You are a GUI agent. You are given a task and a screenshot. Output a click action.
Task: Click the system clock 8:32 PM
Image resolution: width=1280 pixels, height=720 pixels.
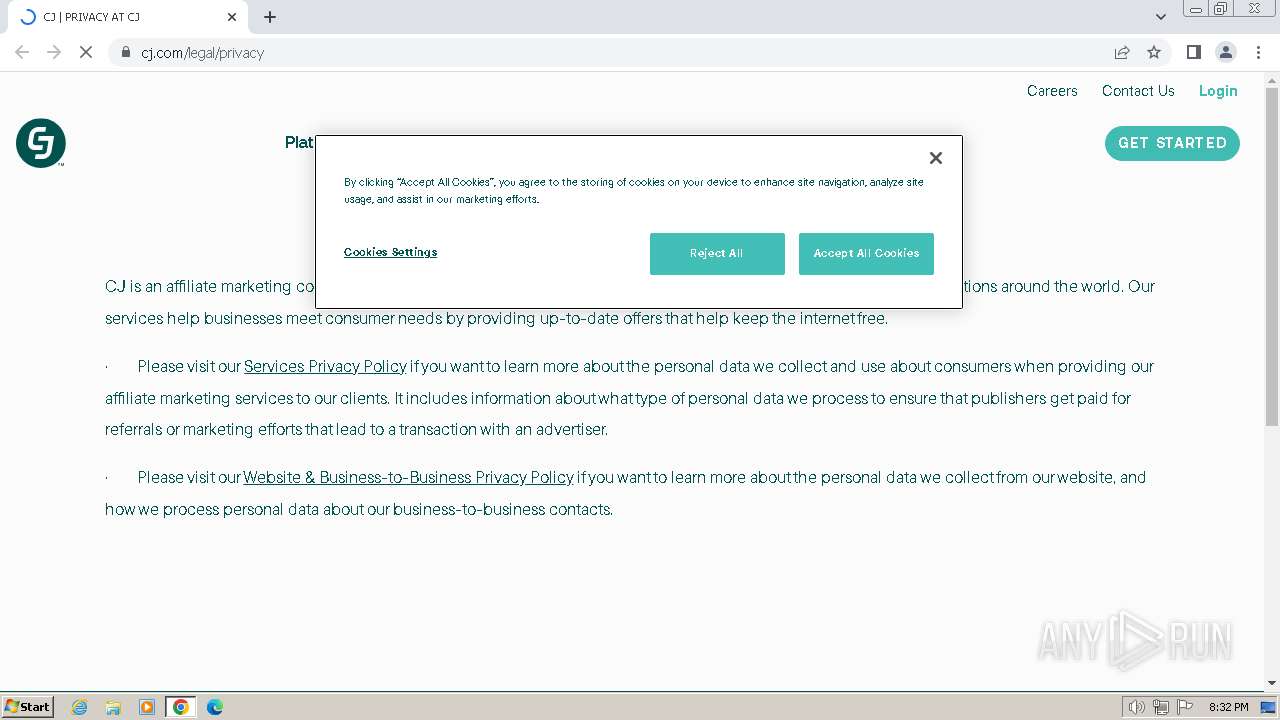(1228, 707)
